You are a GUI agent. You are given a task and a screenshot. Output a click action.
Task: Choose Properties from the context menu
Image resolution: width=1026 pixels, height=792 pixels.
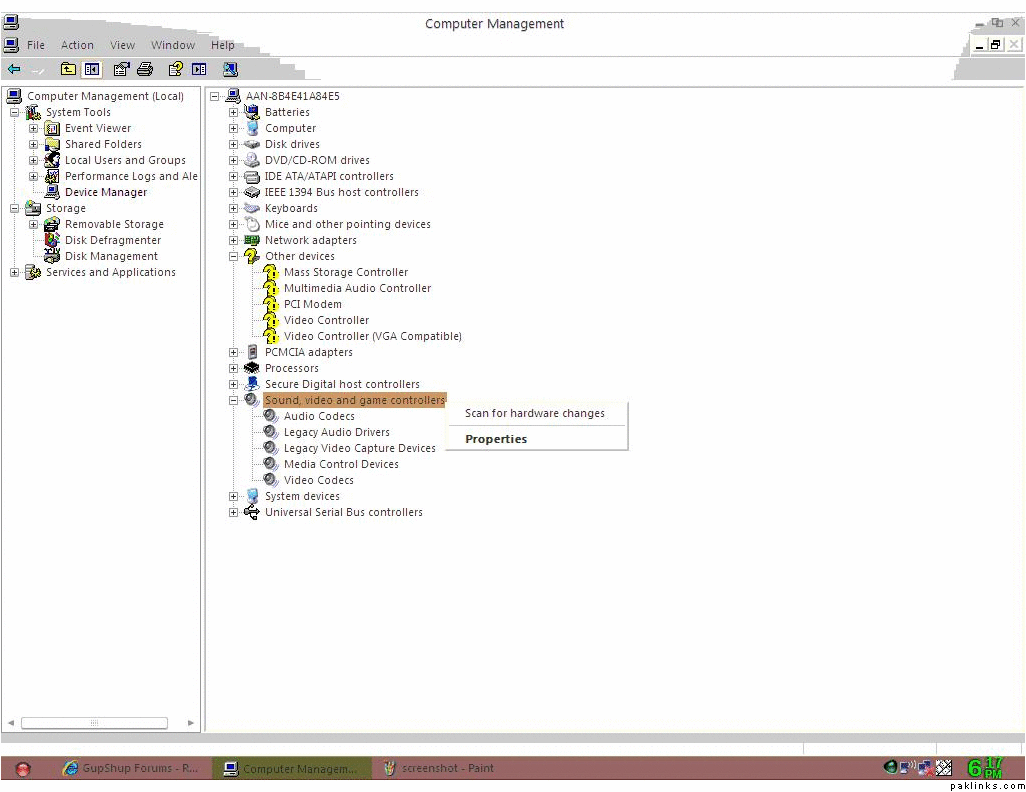496,439
